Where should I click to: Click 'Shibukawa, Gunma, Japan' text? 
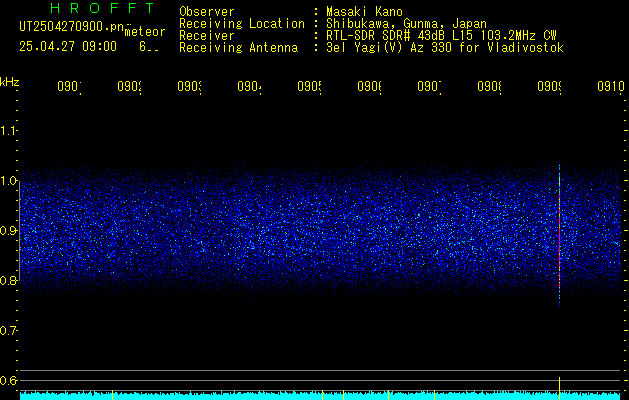(406, 24)
